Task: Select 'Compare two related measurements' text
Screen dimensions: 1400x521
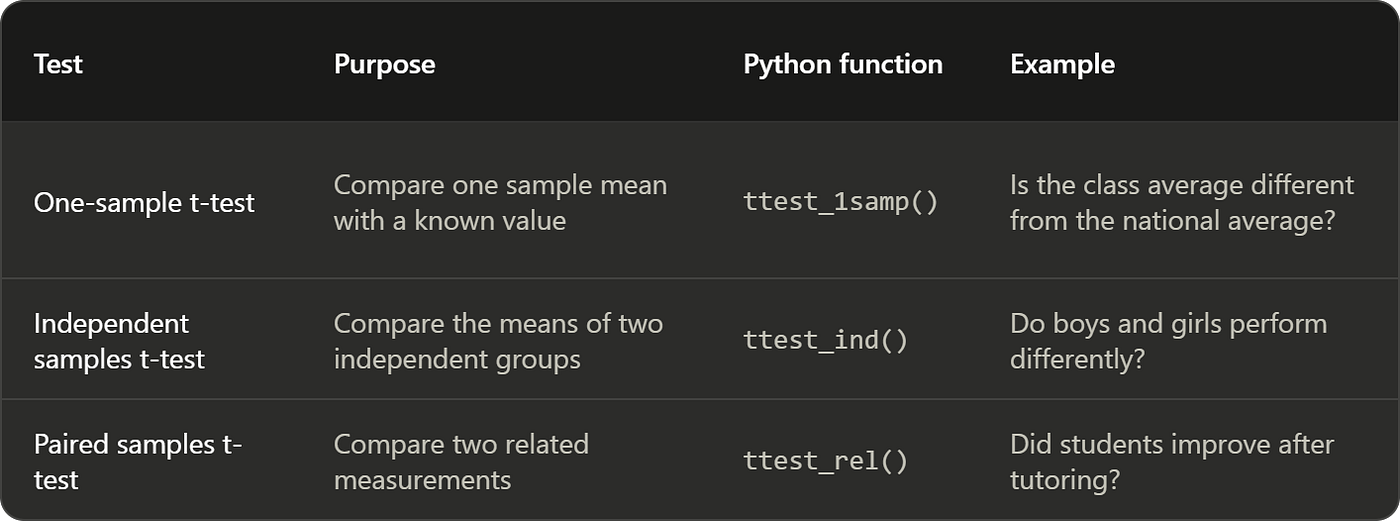Action: (461, 461)
